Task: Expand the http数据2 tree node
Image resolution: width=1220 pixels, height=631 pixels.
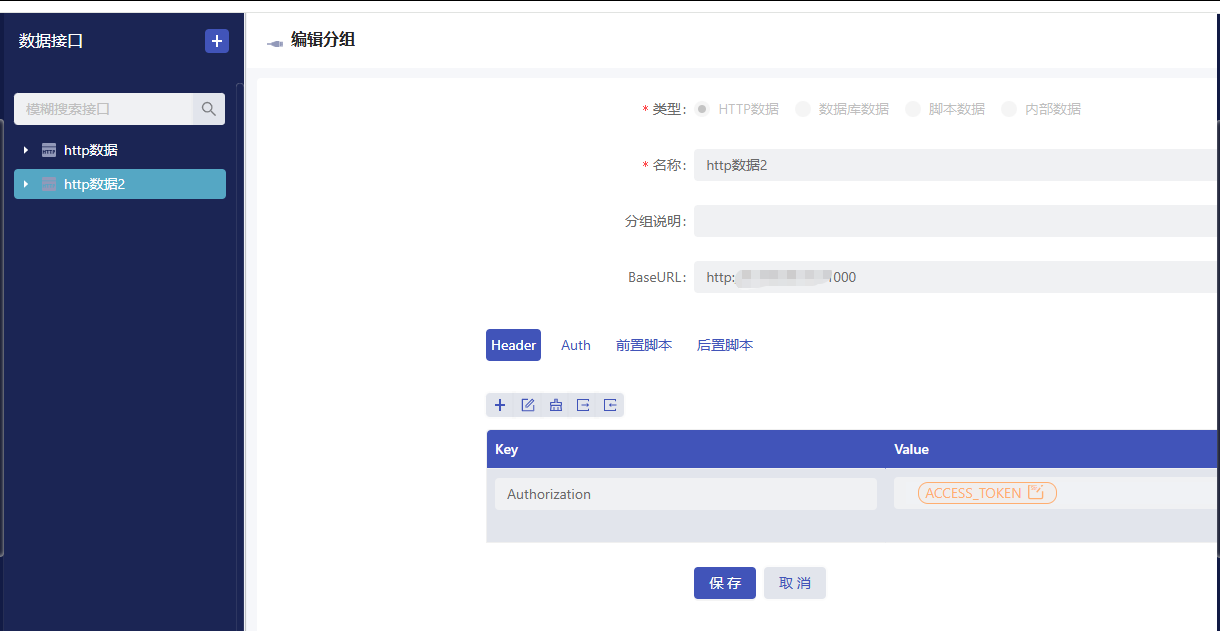Action: point(25,184)
